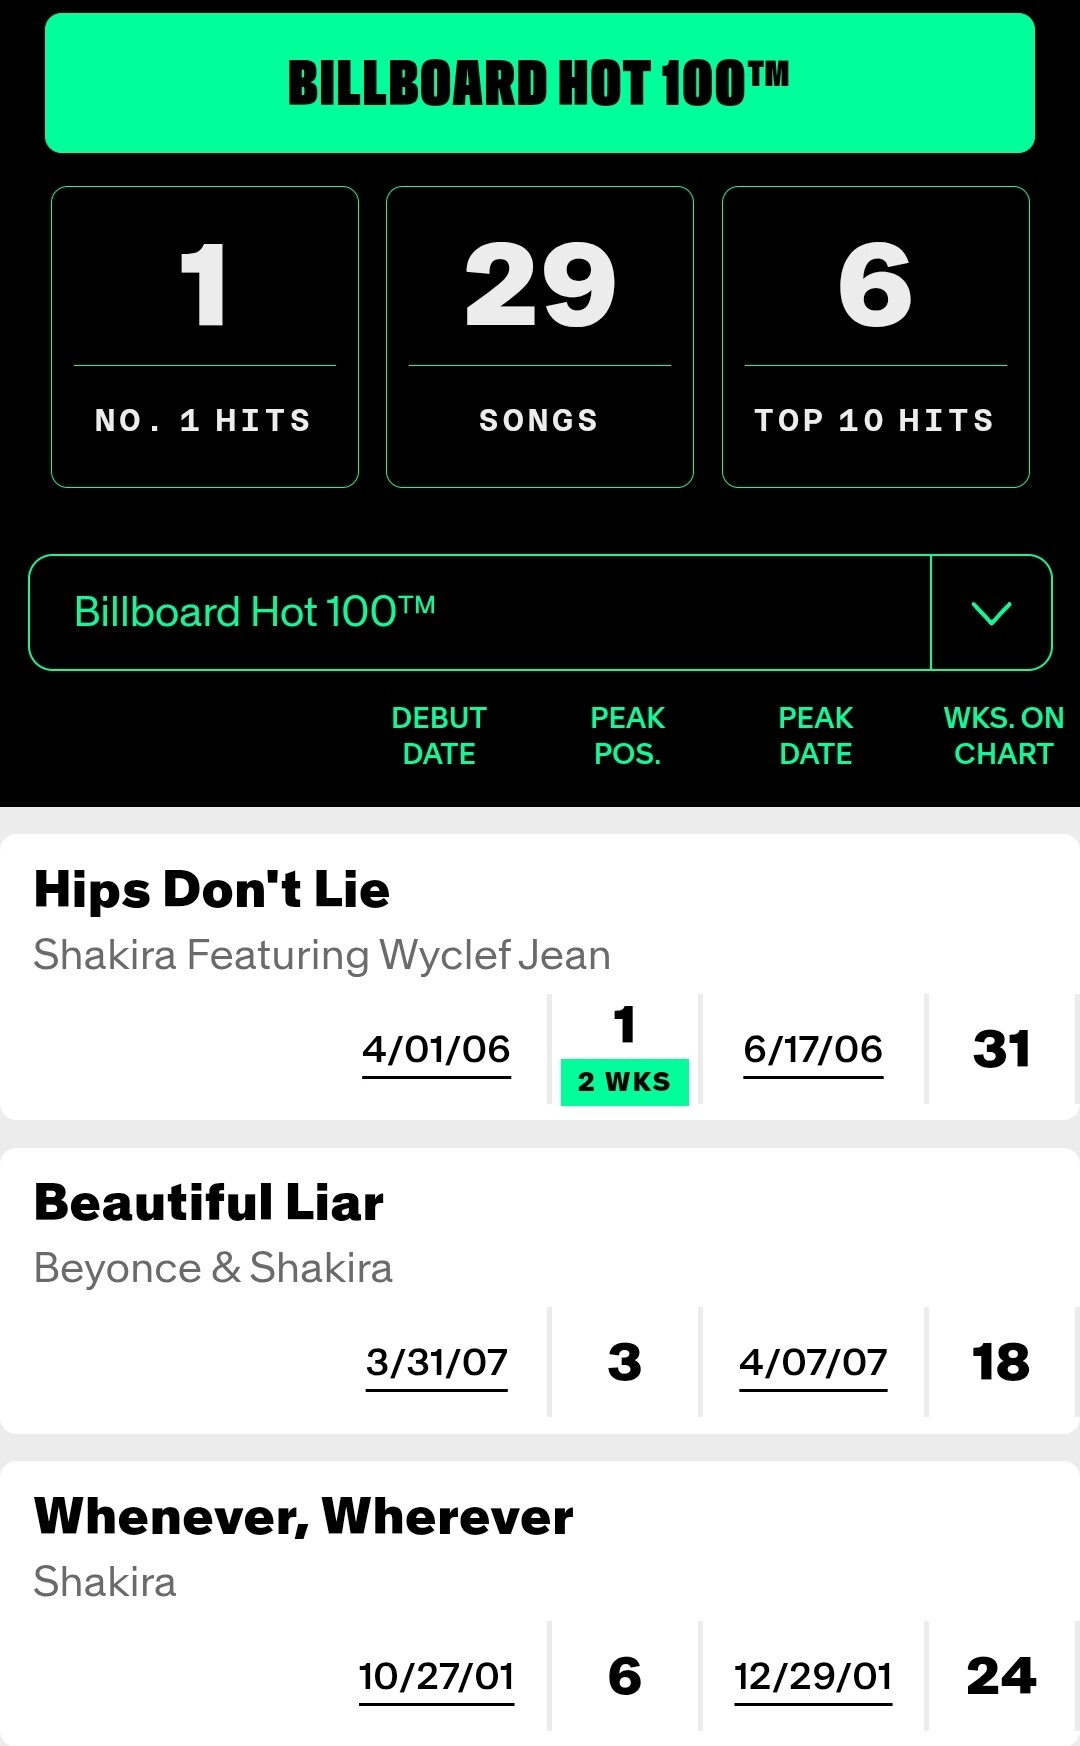
Task: Click the Peak Date column header
Action: 816,736
